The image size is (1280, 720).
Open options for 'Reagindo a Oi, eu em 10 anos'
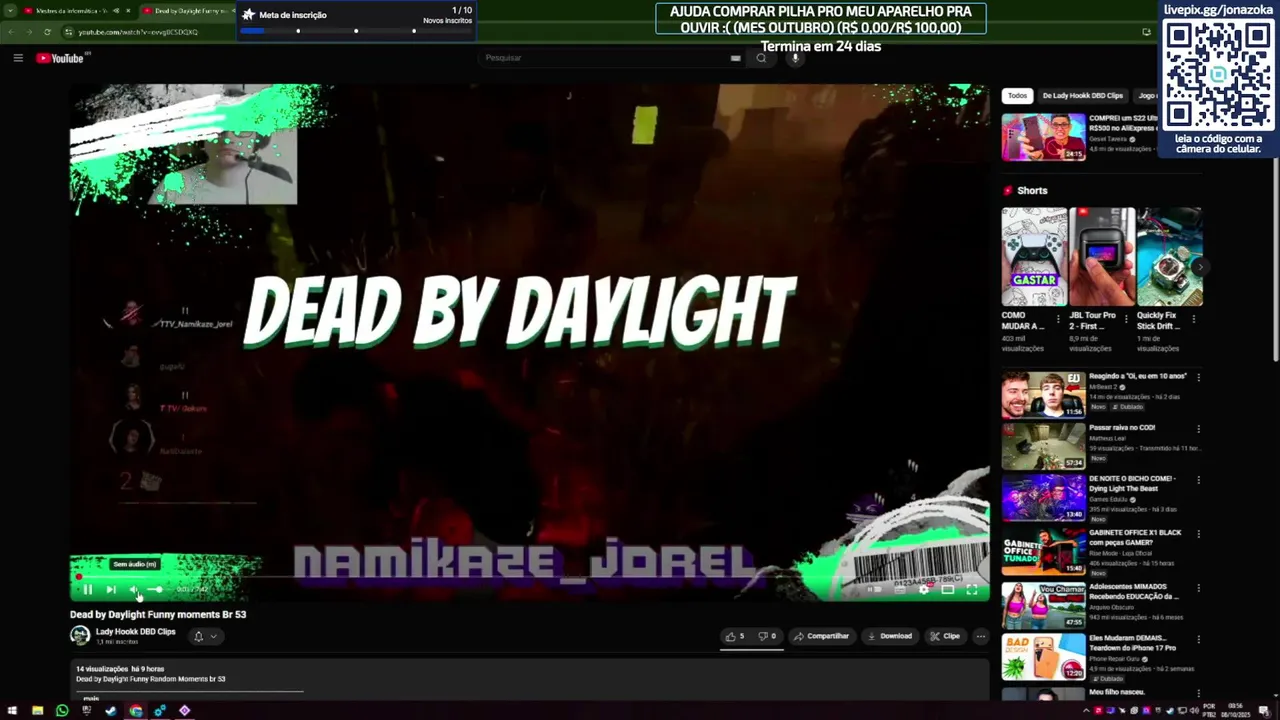coord(1198,378)
